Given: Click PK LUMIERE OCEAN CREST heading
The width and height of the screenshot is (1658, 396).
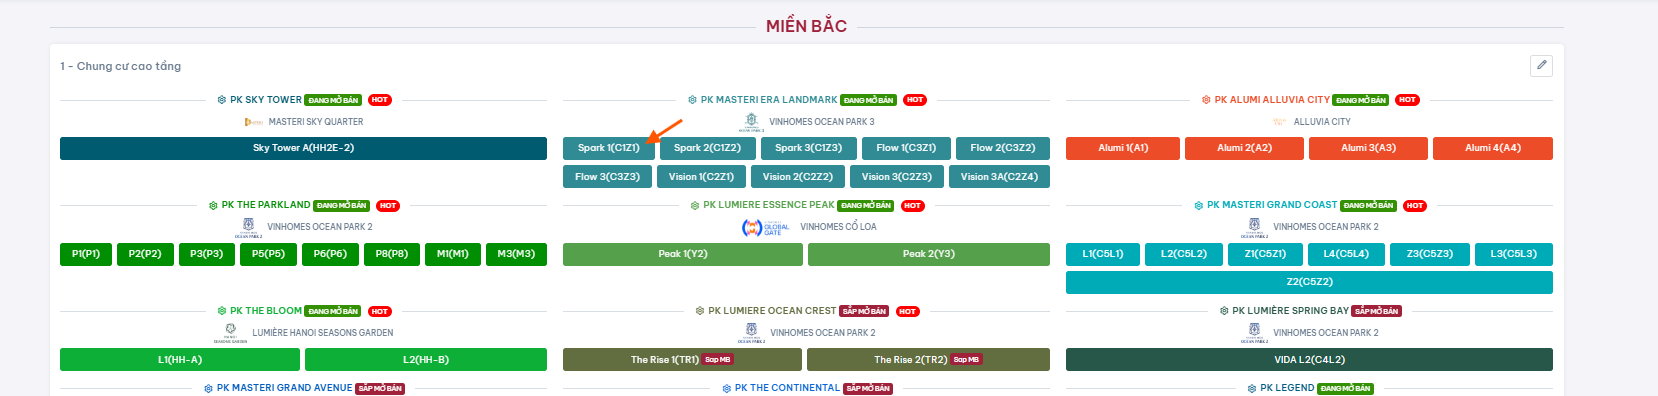Looking at the screenshot, I should [772, 311].
